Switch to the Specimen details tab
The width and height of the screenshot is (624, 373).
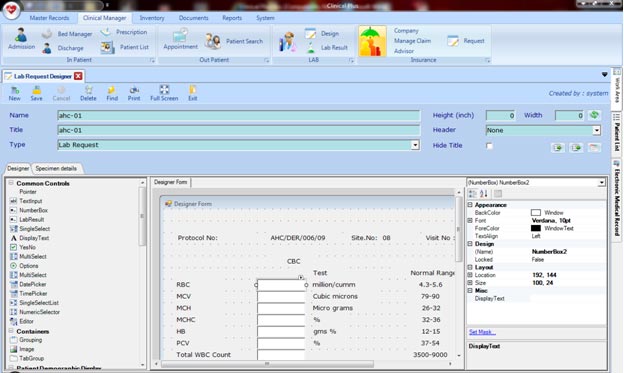(x=56, y=168)
